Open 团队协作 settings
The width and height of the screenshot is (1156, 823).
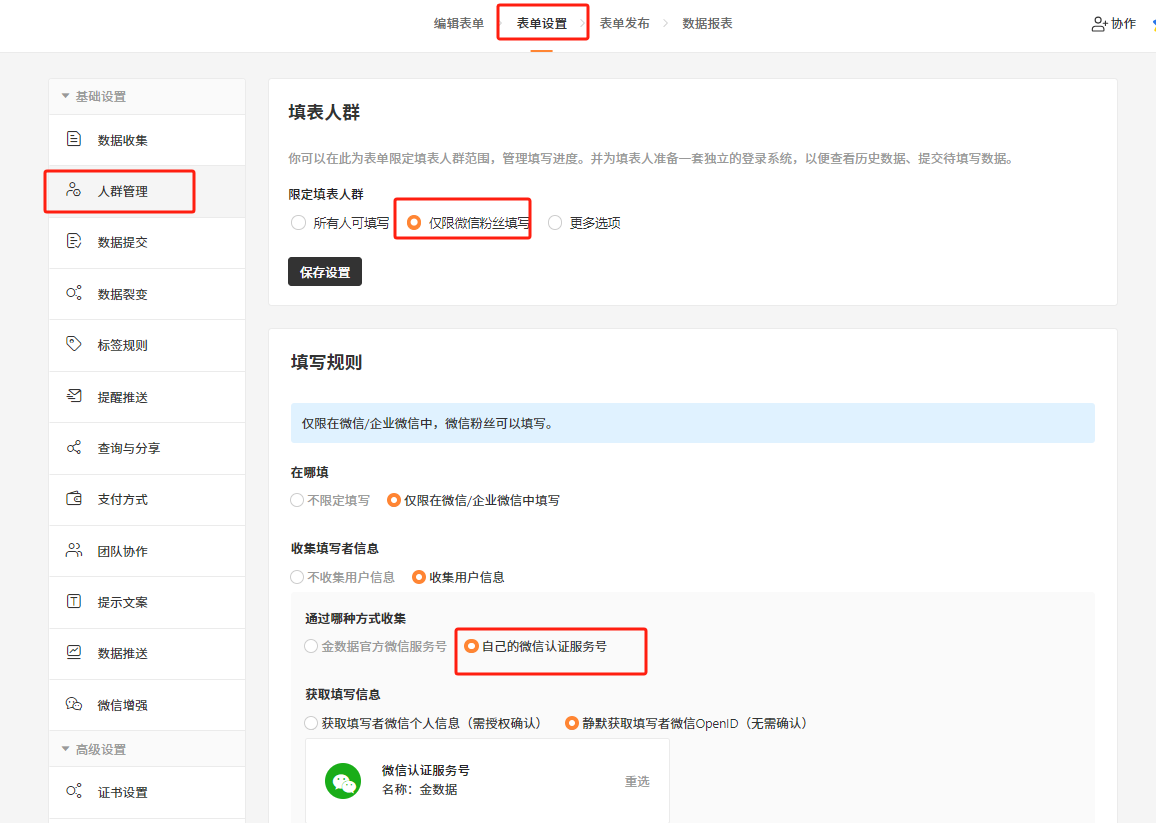147,551
